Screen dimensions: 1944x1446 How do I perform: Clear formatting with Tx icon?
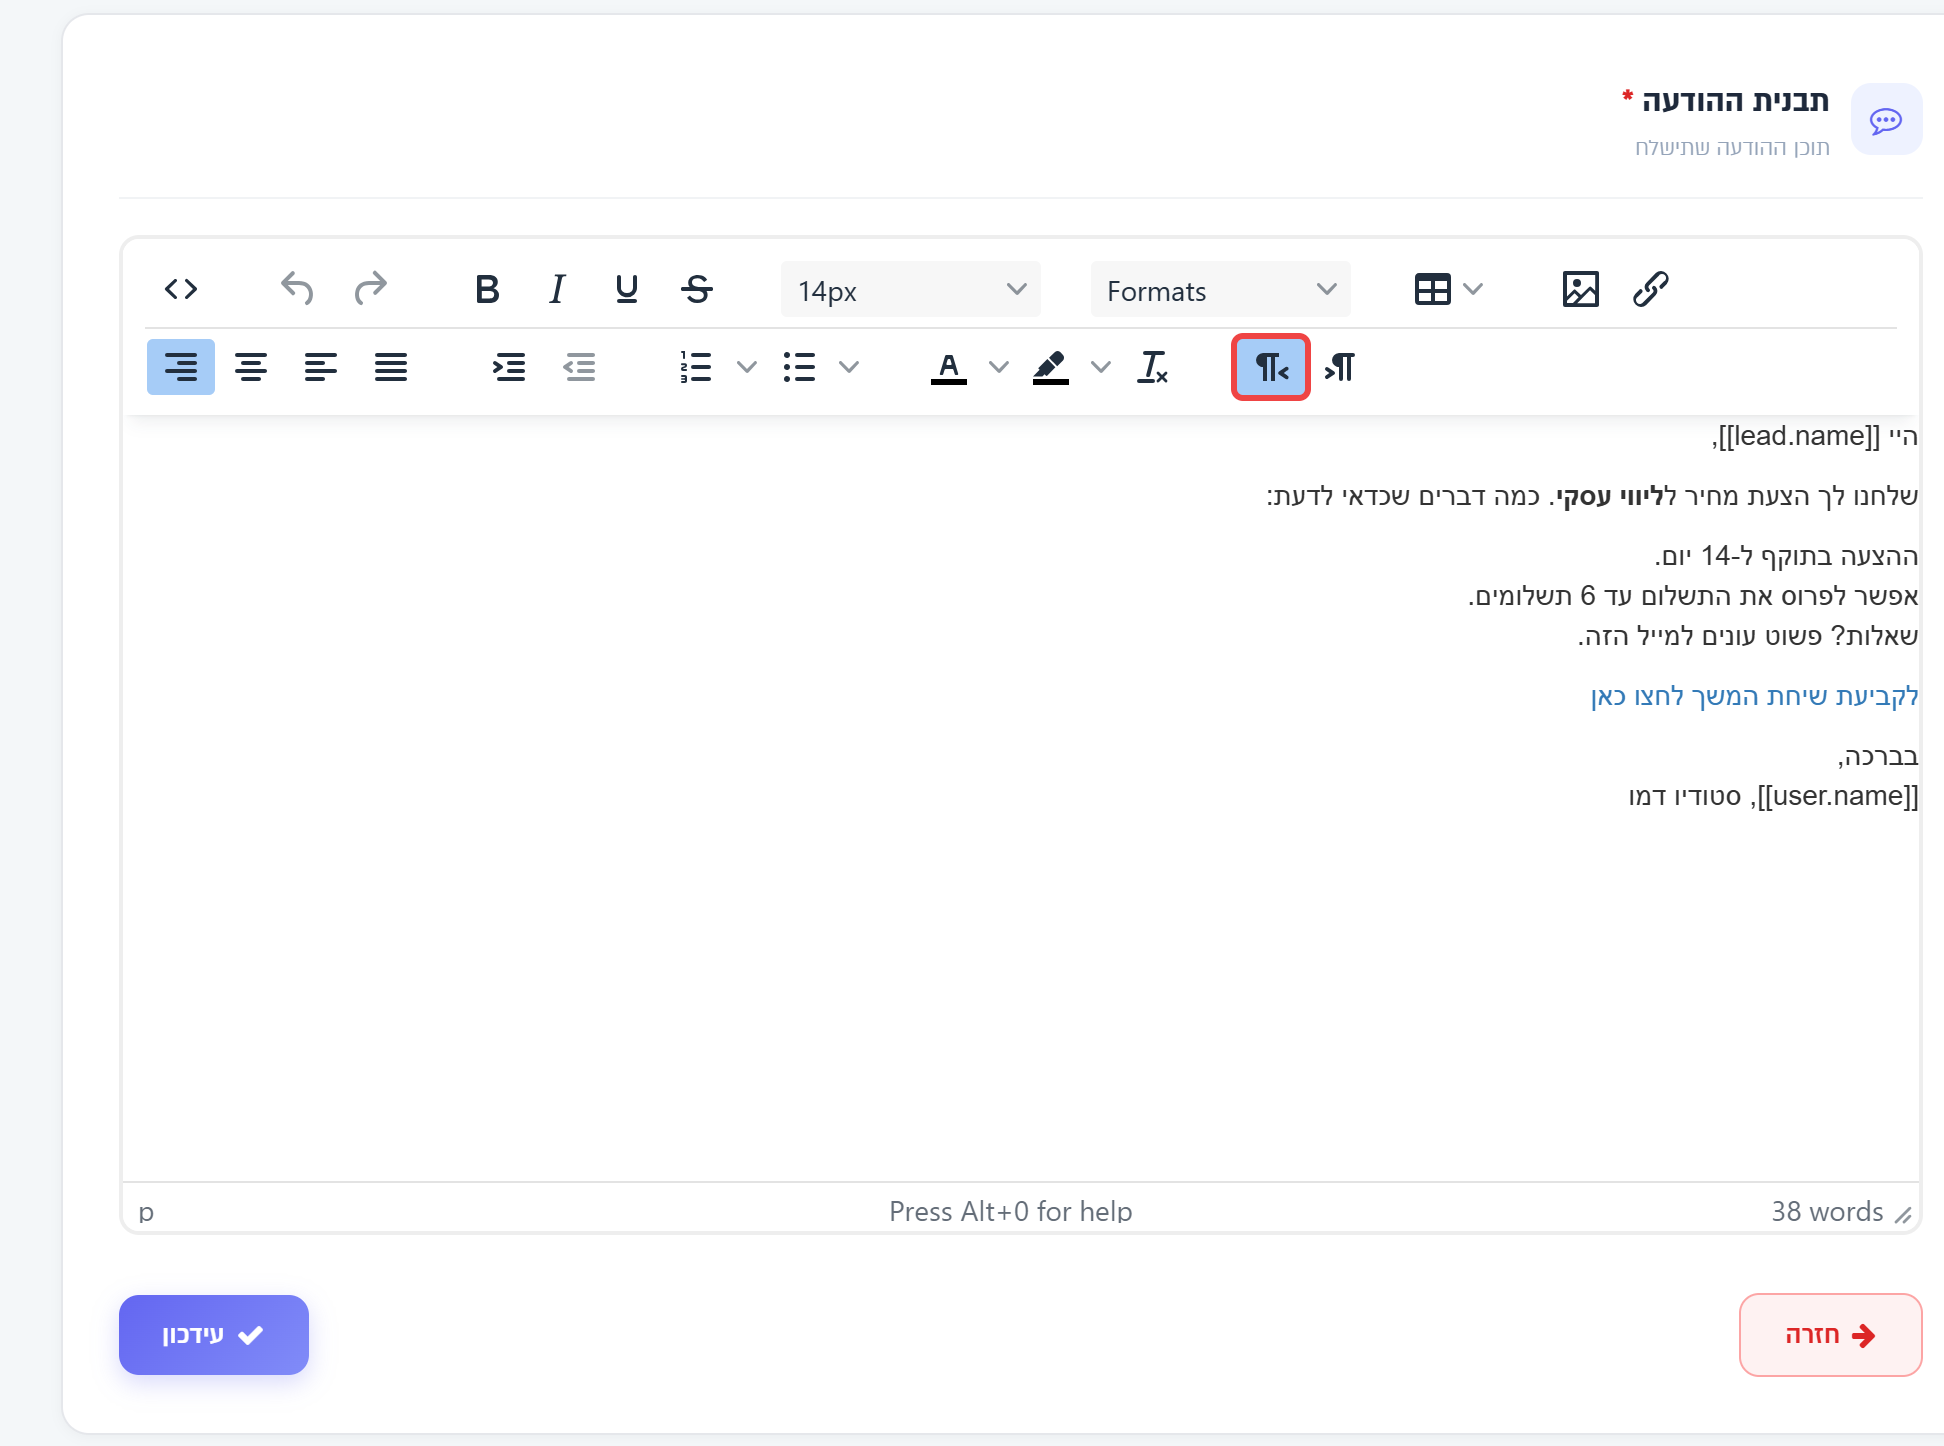point(1152,368)
